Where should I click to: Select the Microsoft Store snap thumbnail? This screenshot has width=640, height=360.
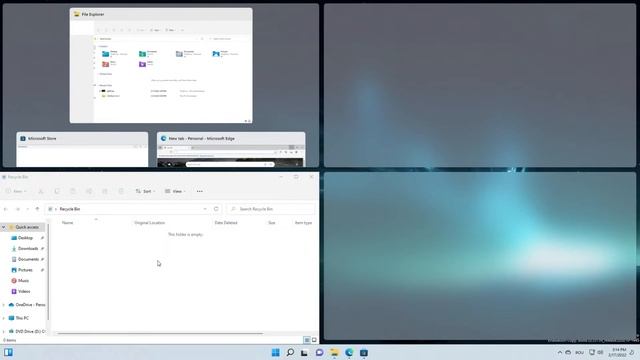pos(82,149)
